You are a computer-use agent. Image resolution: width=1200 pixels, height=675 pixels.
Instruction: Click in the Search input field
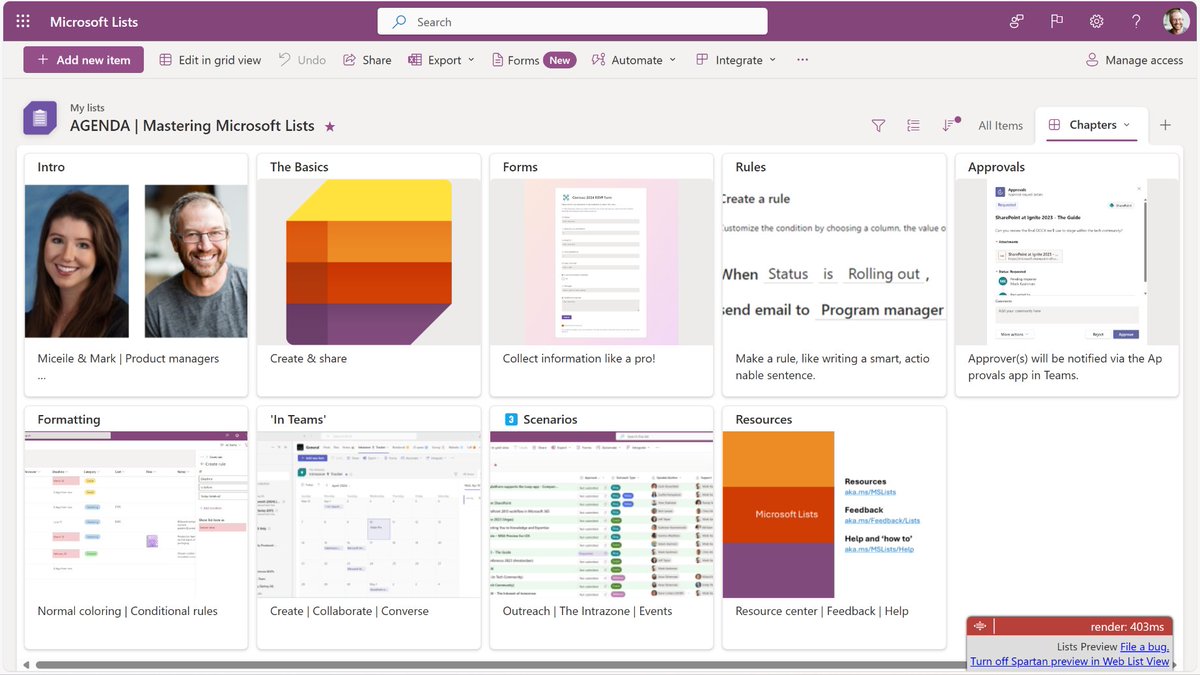[572, 22]
